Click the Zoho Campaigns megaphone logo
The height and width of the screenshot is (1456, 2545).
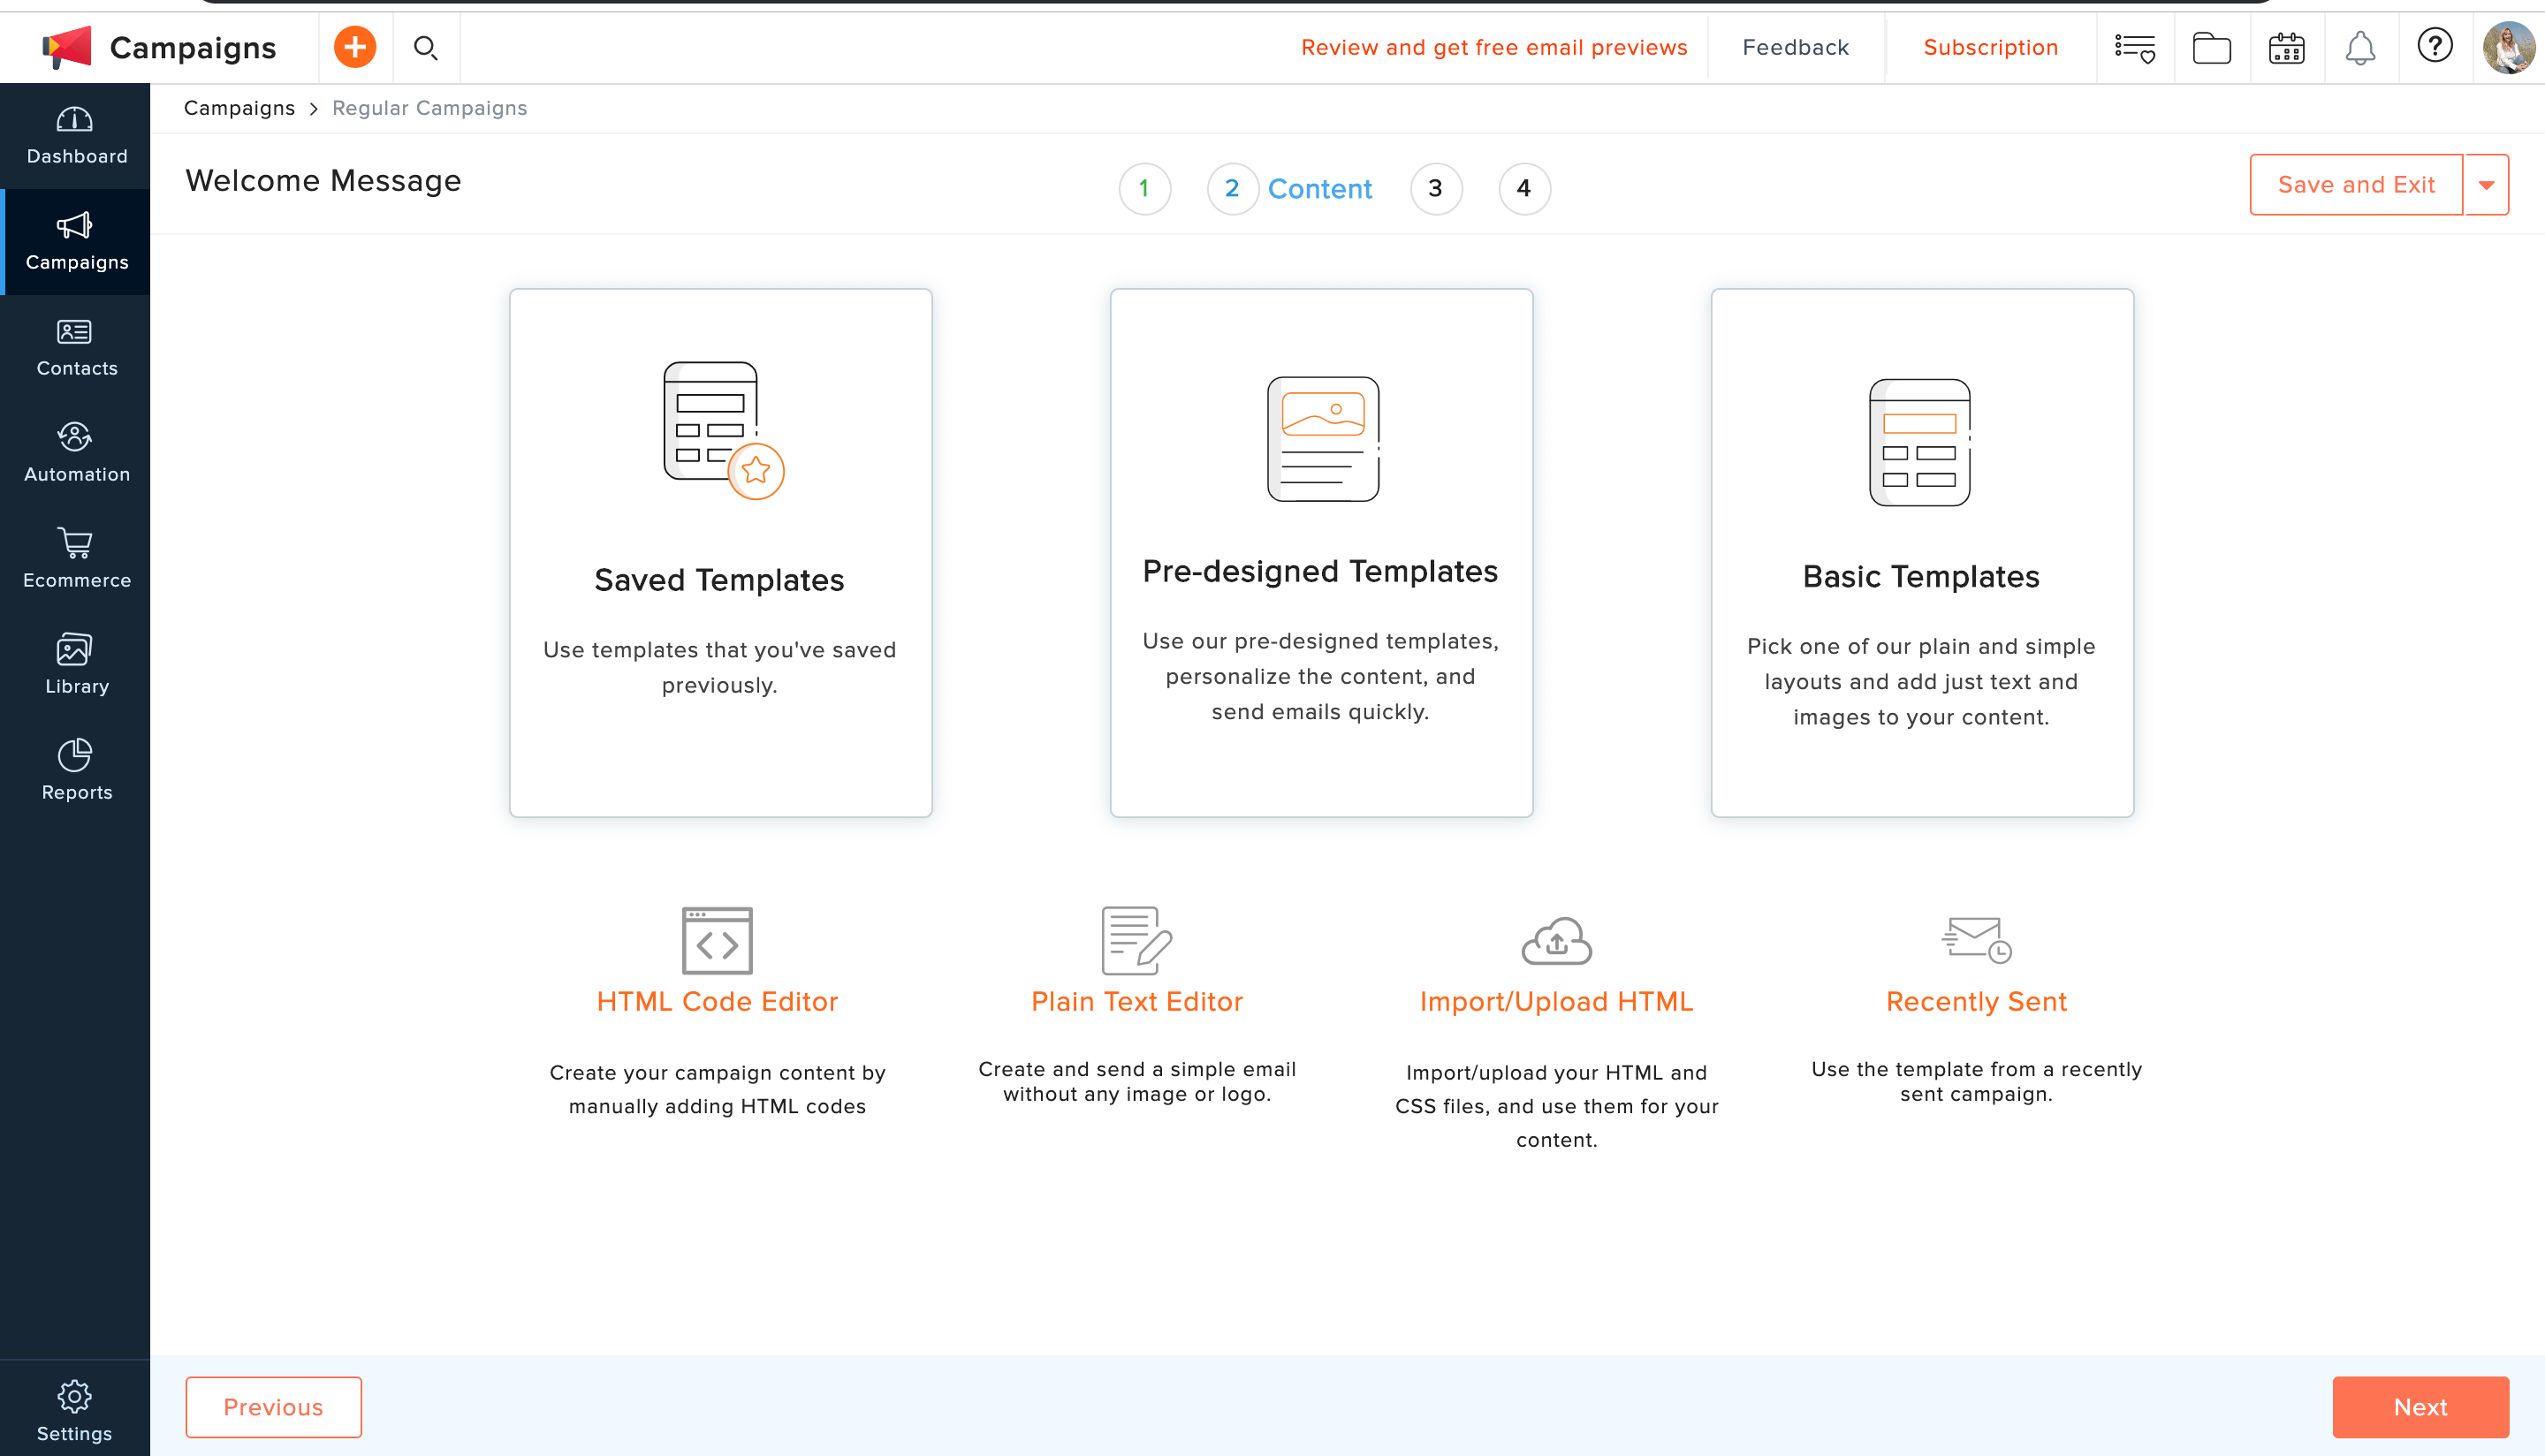[66, 47]
